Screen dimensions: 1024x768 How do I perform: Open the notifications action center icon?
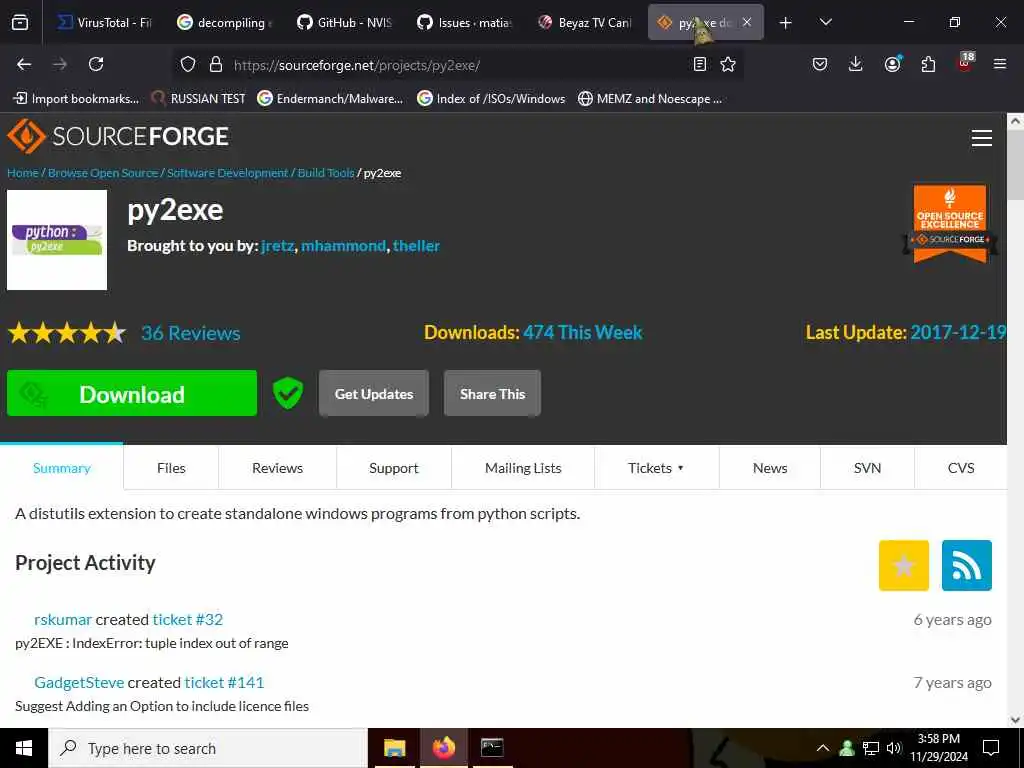(991, 748)
